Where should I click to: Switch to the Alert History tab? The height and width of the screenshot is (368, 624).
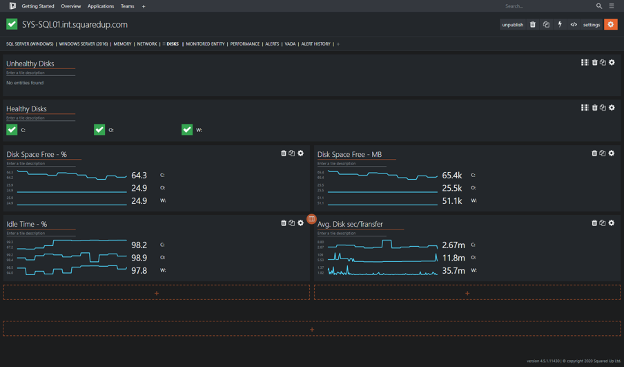click(316, 44)
